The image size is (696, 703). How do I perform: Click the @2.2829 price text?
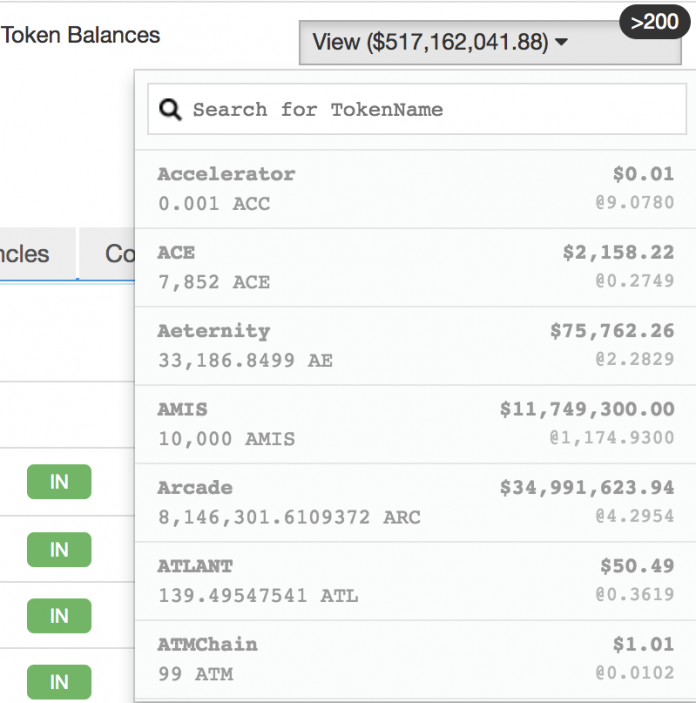pos(635,359)
